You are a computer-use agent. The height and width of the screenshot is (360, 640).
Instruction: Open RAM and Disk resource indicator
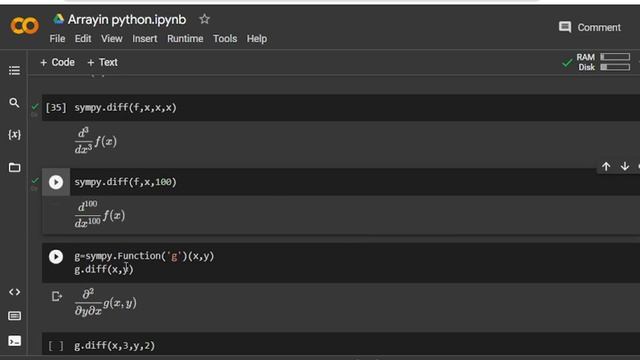click(603, 62)
